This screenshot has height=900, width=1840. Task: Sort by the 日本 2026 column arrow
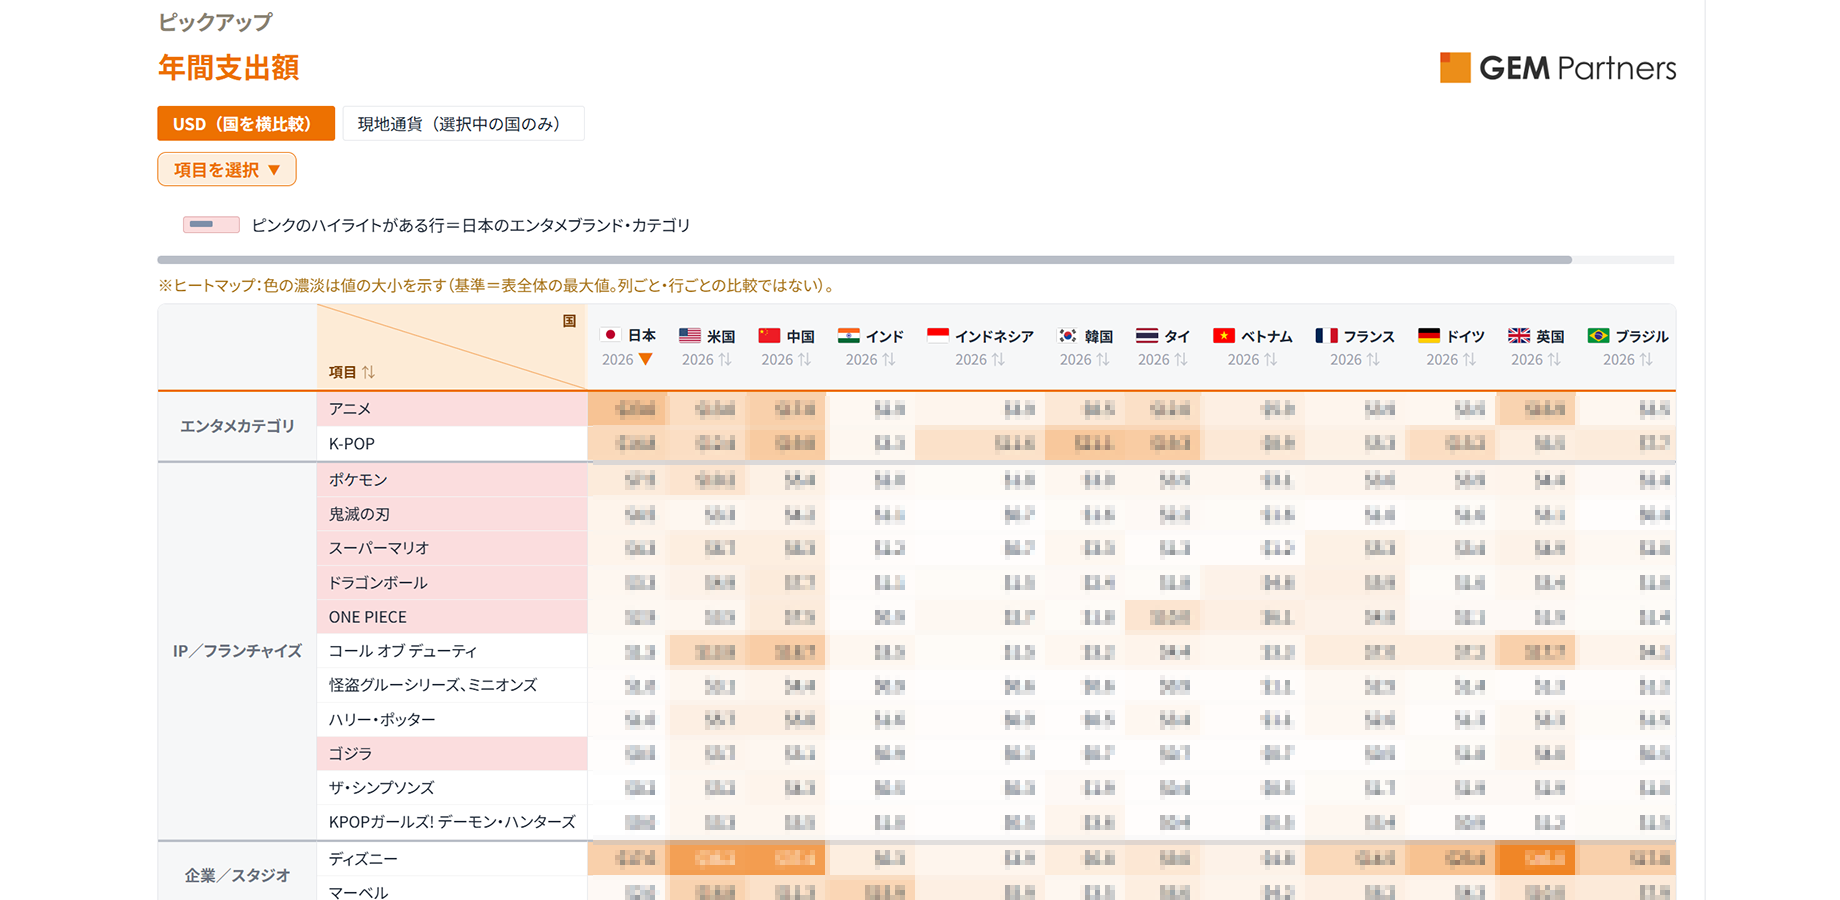click(646, 359)
